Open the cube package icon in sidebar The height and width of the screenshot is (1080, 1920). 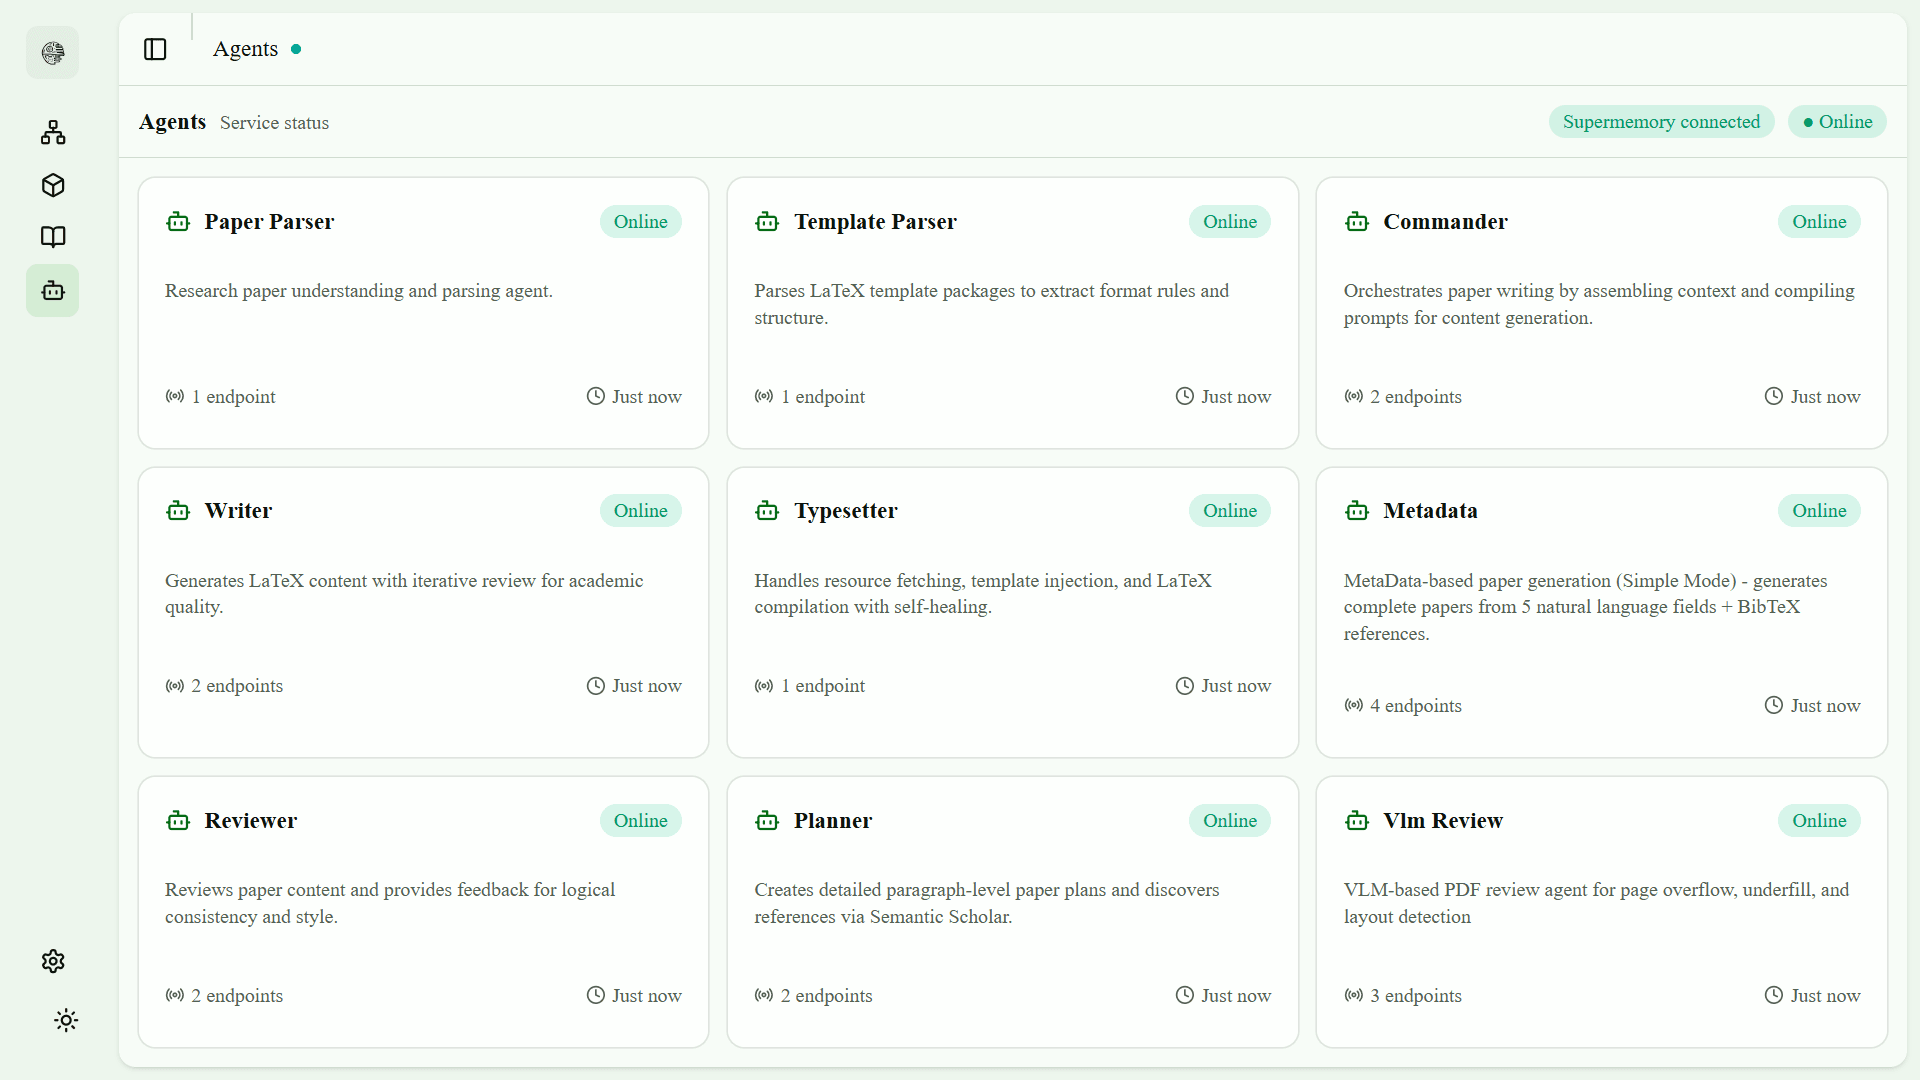pos(53,185)
